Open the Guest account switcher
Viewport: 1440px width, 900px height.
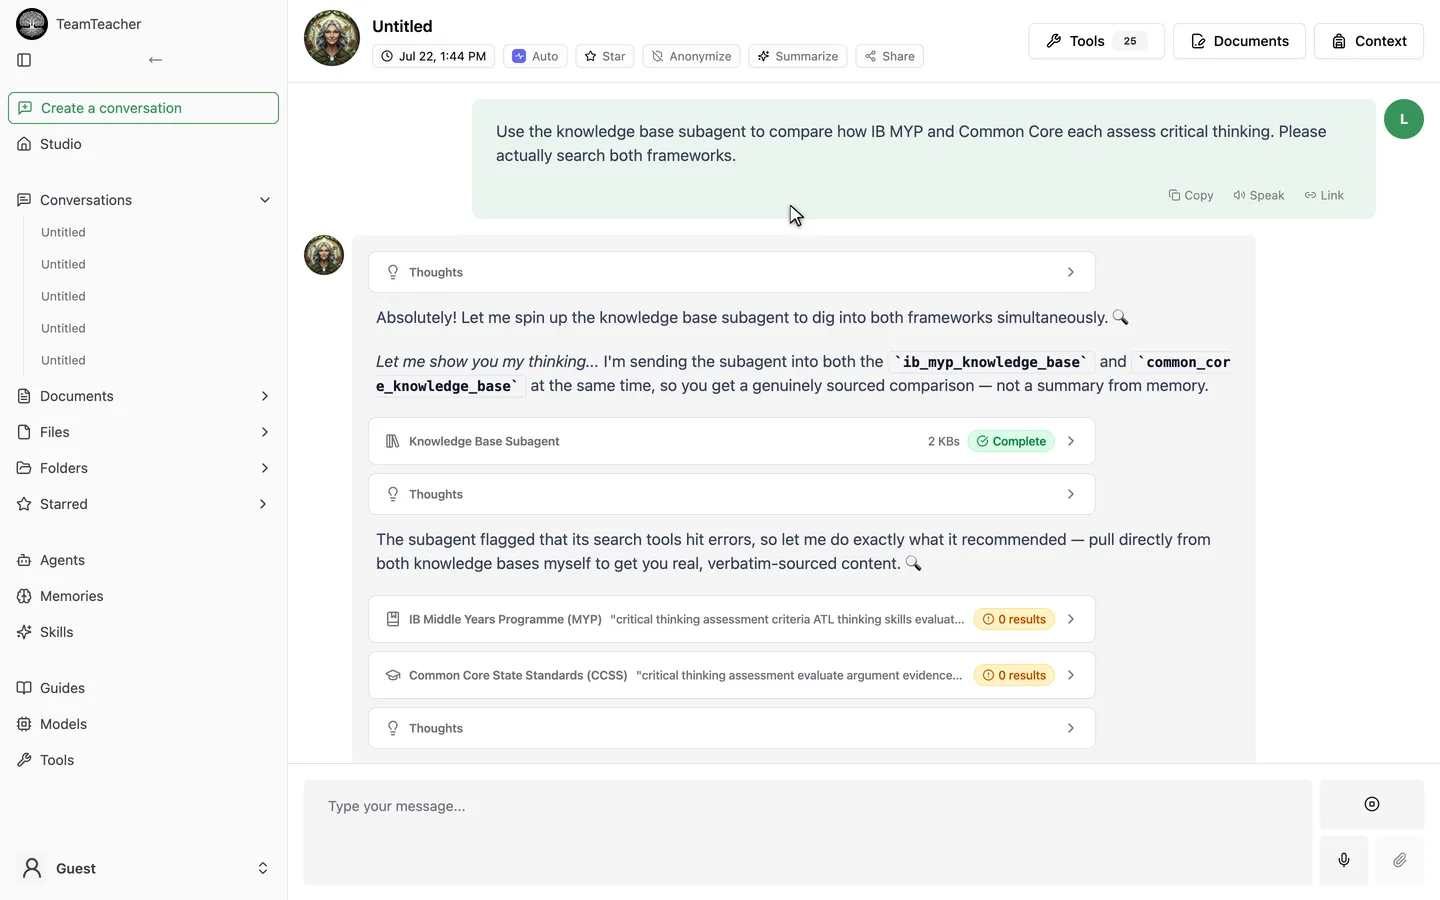coord(143,868)
